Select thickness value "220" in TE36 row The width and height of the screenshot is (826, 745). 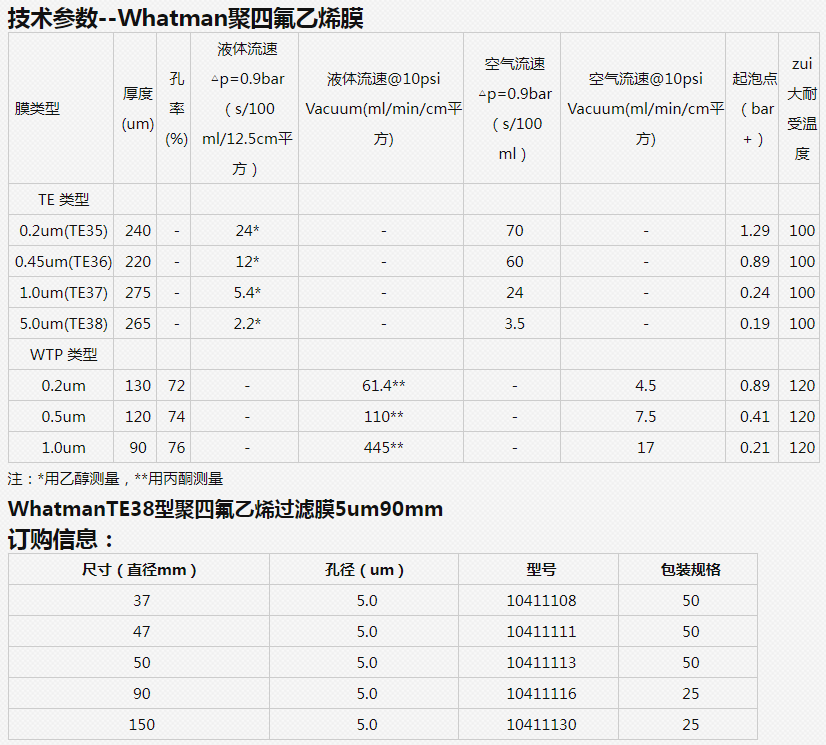coord(138,262)
